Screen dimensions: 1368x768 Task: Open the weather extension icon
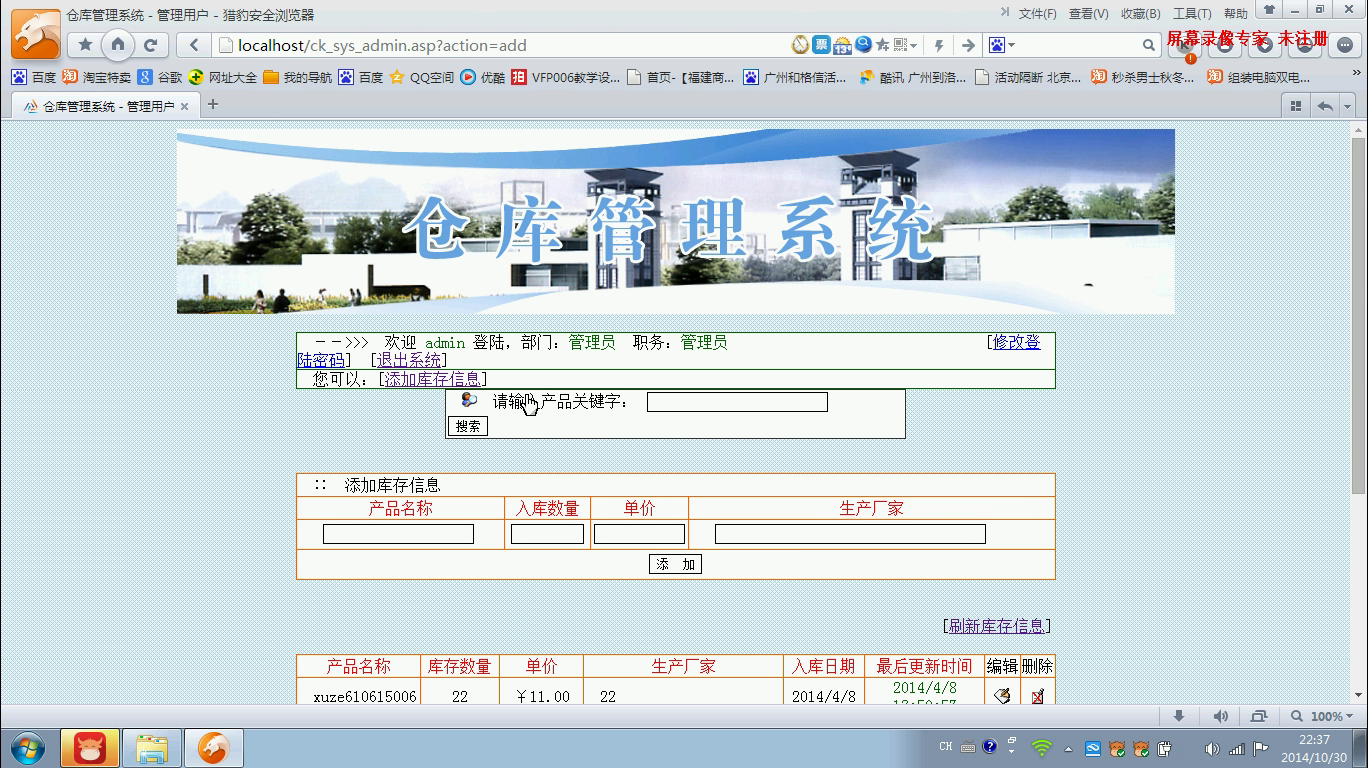coord(842,45)
